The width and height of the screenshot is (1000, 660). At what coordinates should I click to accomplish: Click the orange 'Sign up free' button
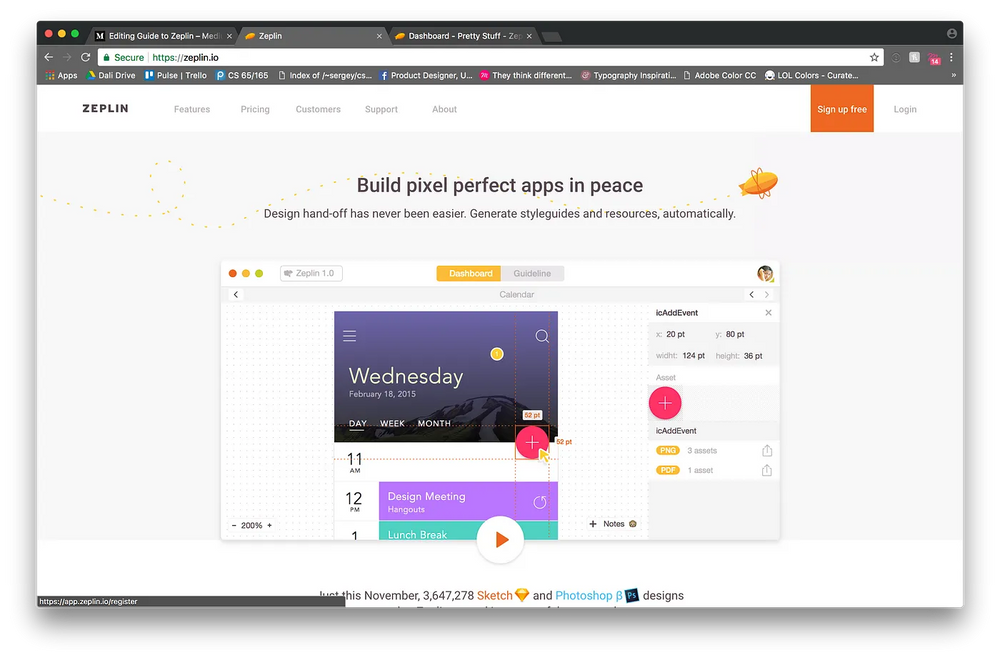[841, 109]
